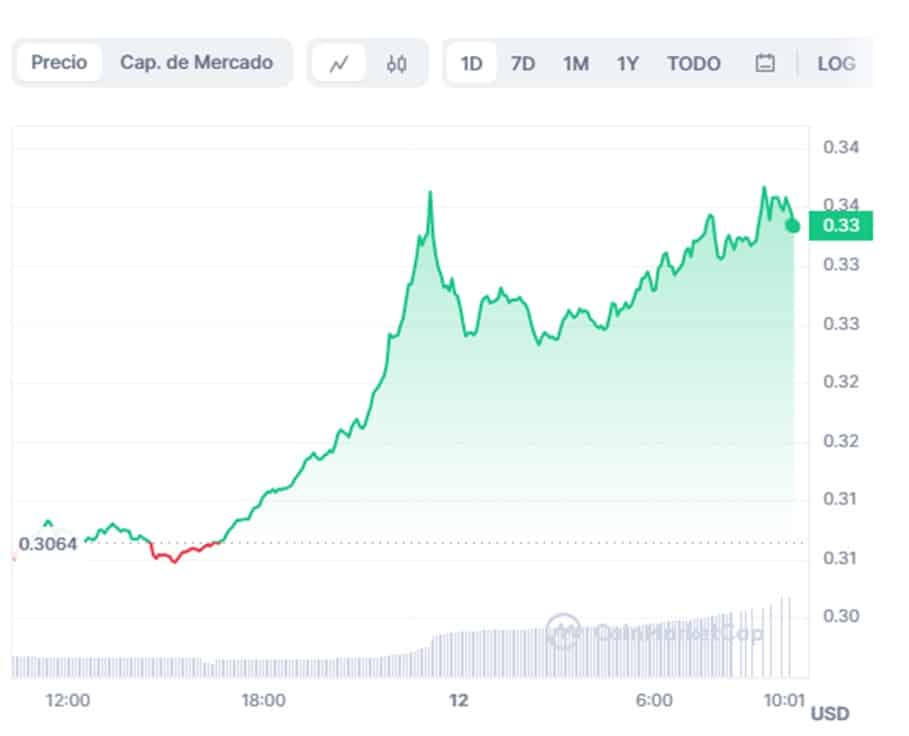Select the 1M time range
Image resolution: width=909 pixels, height=736 pixels.
[575, 64]
